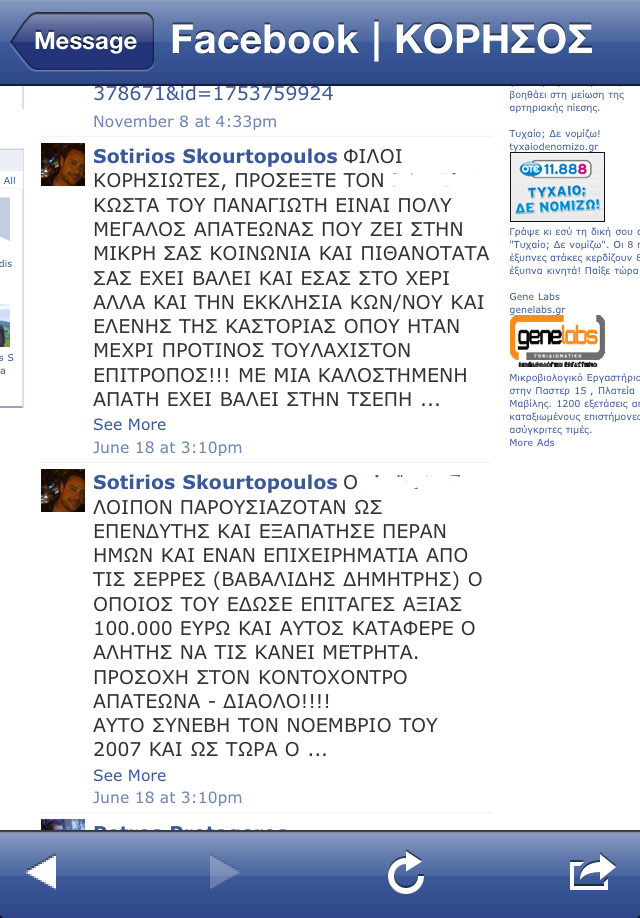Open first June 18 at 3:10pm timestamp
Viewport: 640px width, 918px height.
point(167,447)
